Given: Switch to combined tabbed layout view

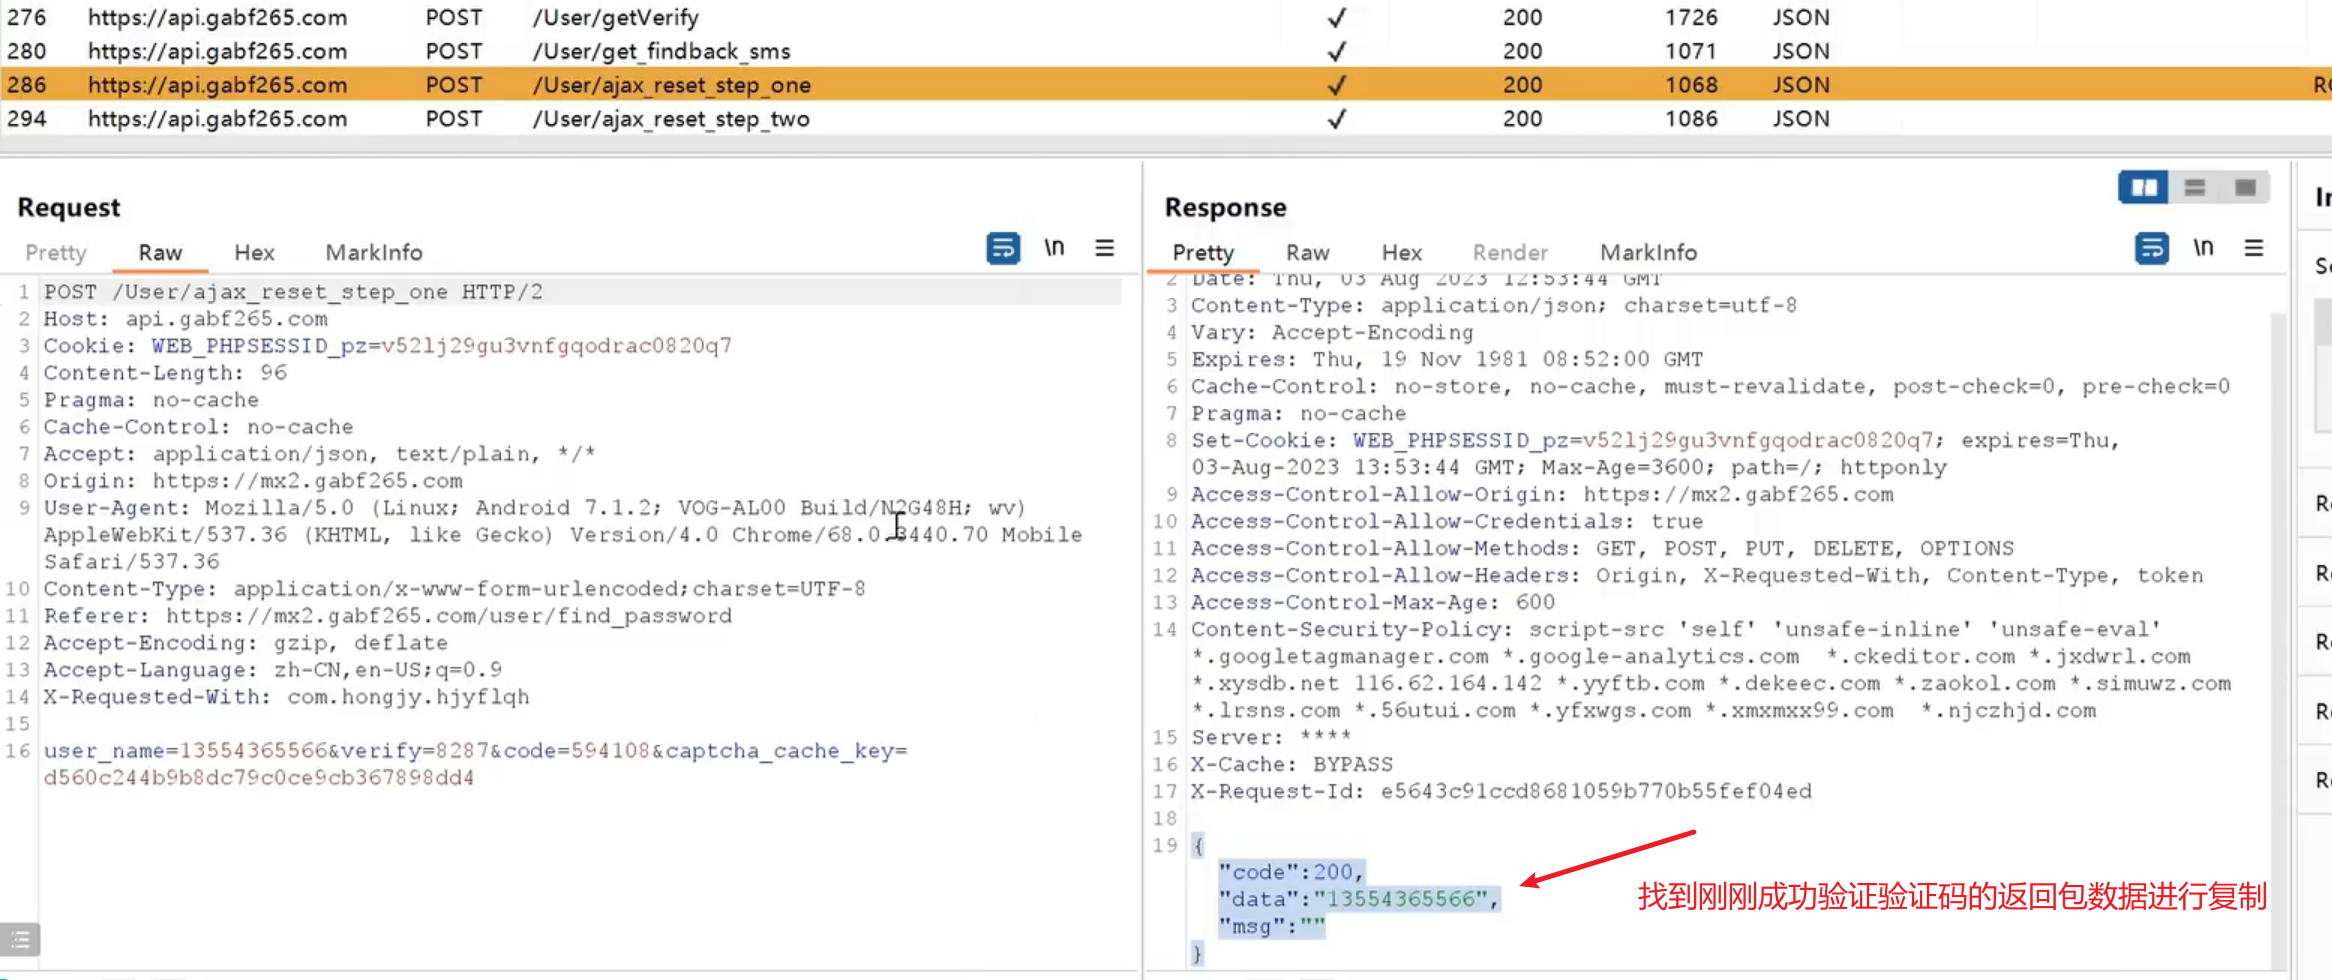Looking at the screenshot, I should (2245, 188).
